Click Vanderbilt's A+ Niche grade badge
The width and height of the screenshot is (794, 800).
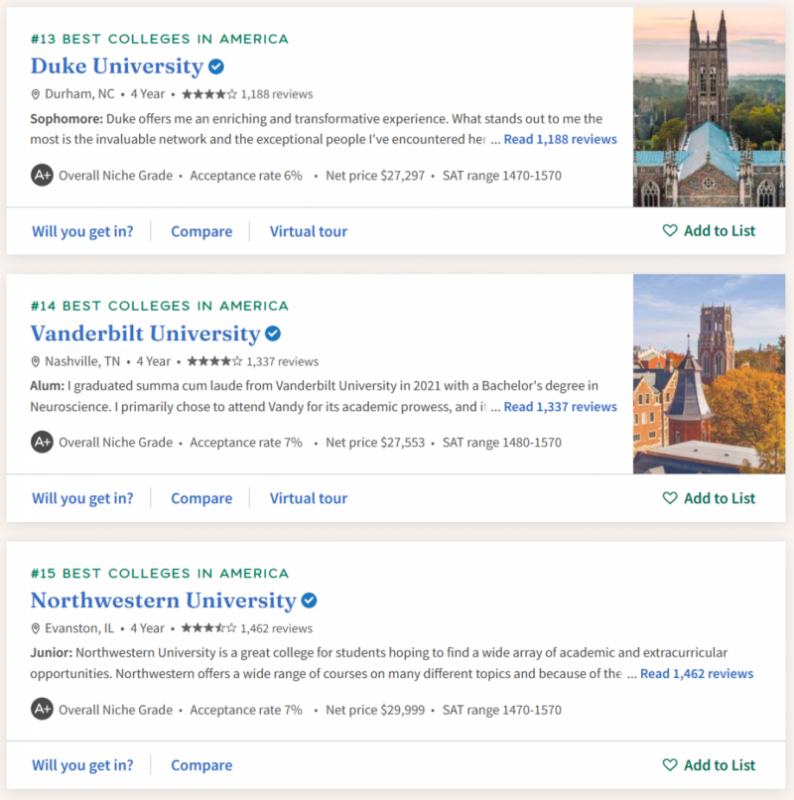(x=42, y=442)
